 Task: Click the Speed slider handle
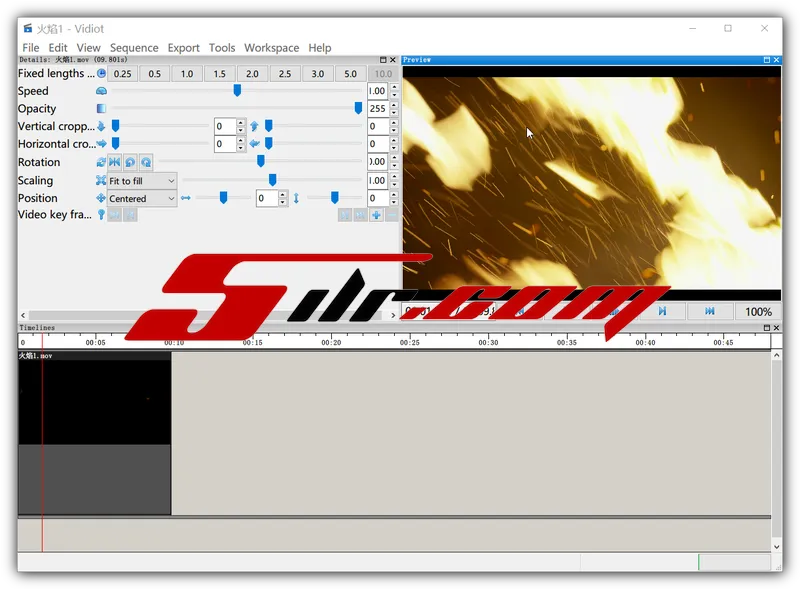[x=237, y=90]
